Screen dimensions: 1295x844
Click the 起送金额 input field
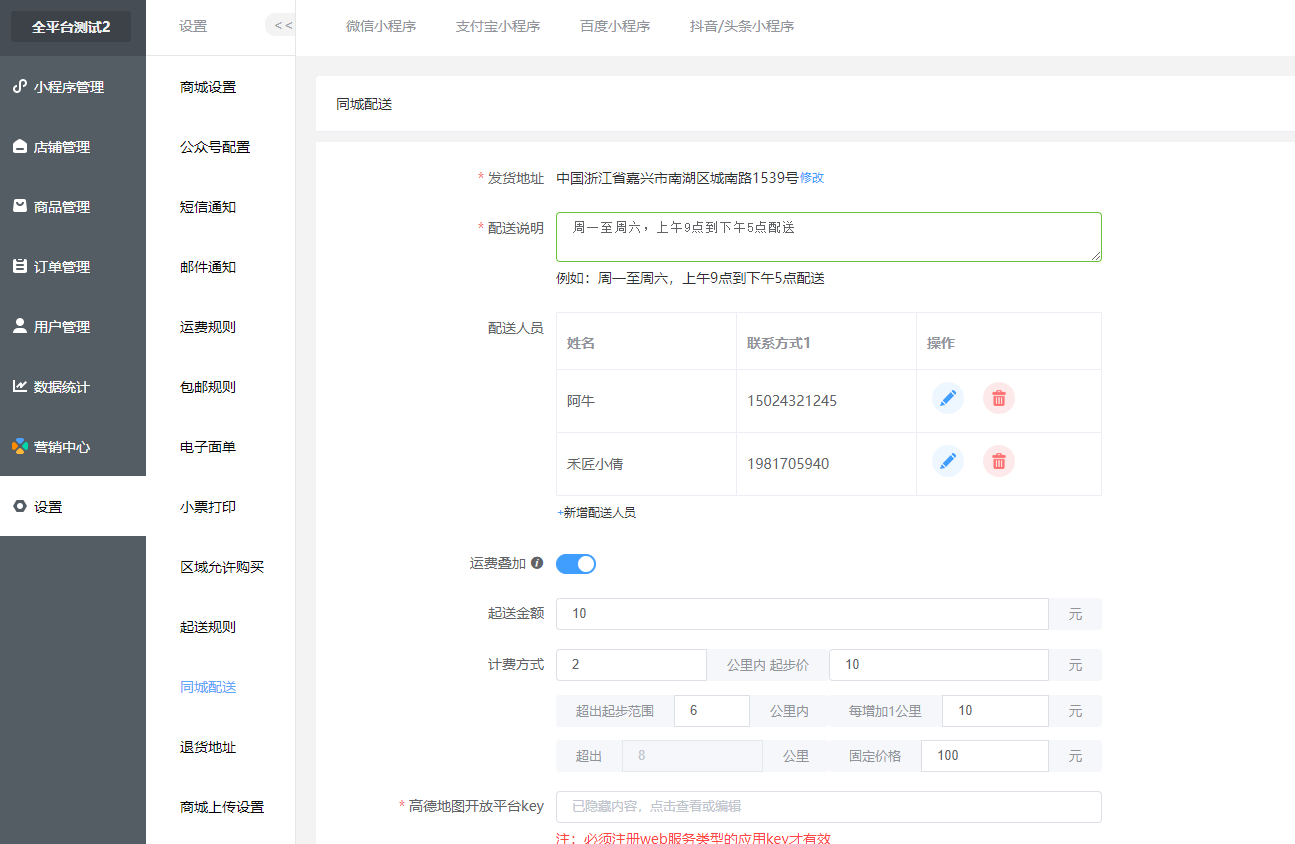pyautogui.click(x=801, y=614)
